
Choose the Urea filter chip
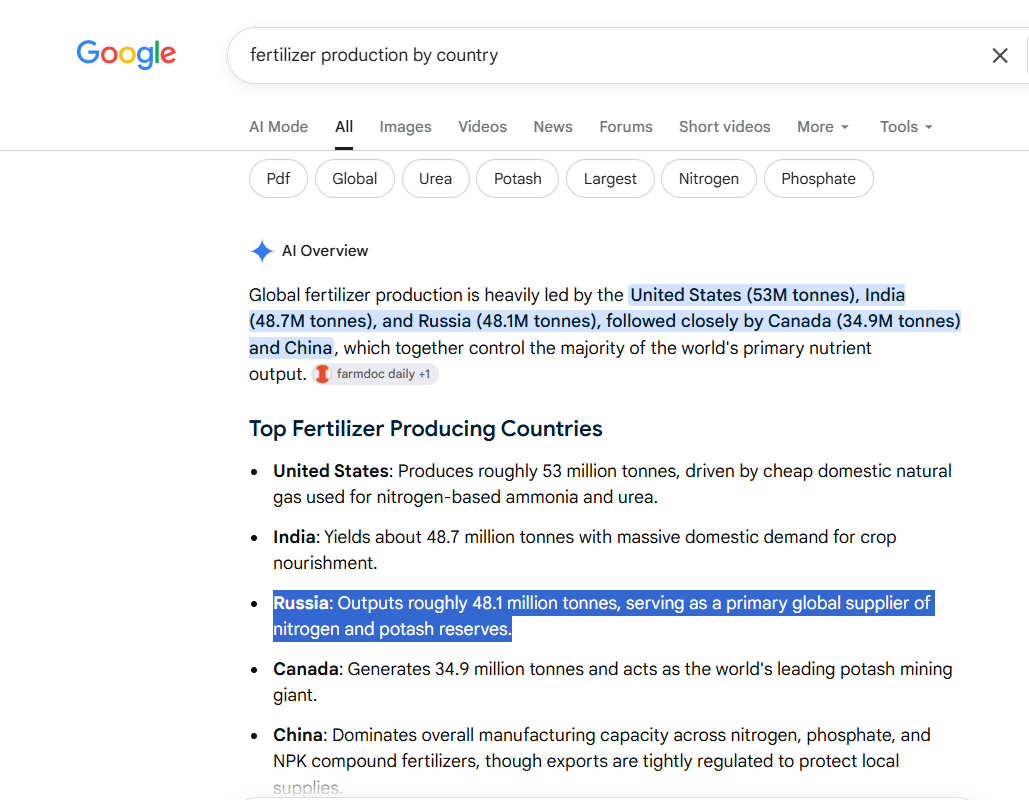tap(435, 179)
